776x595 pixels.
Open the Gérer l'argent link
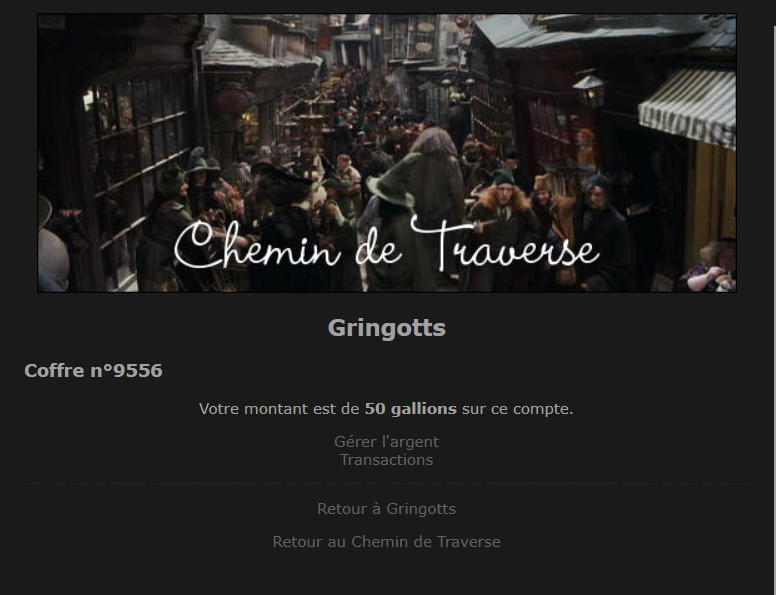pos(387,441)
